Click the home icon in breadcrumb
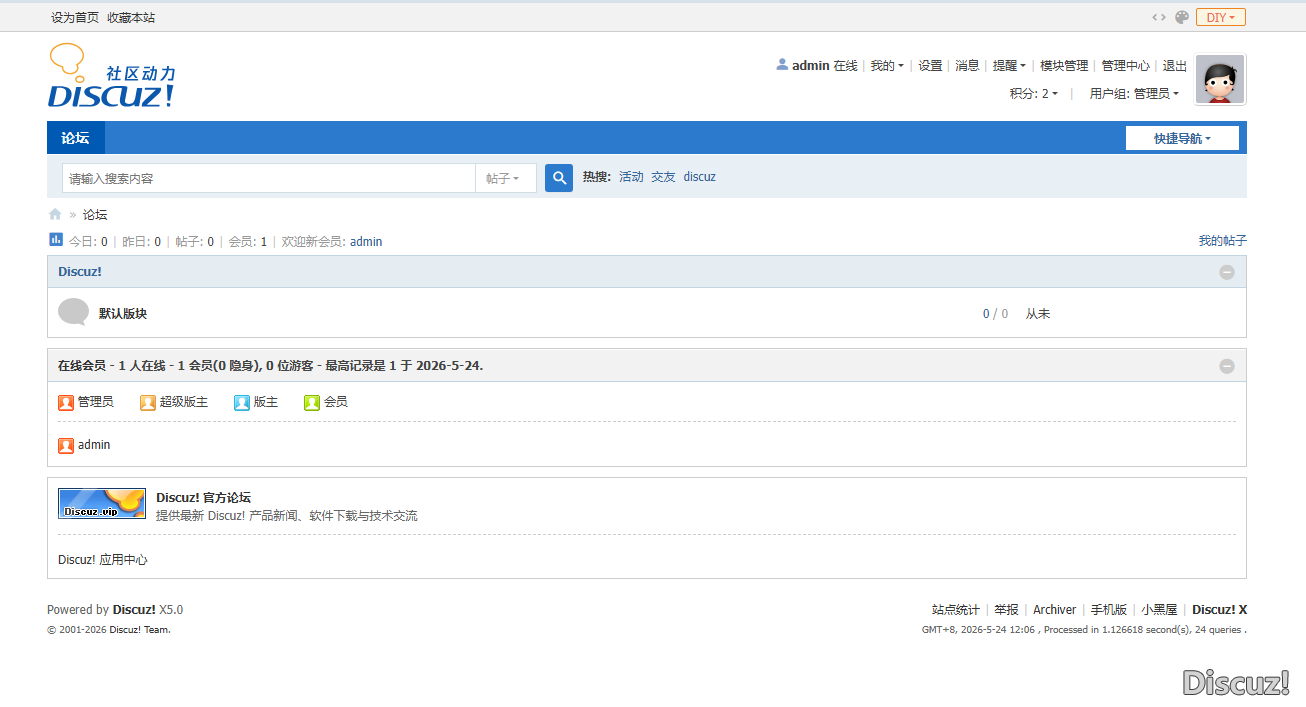 click(55, 214)
